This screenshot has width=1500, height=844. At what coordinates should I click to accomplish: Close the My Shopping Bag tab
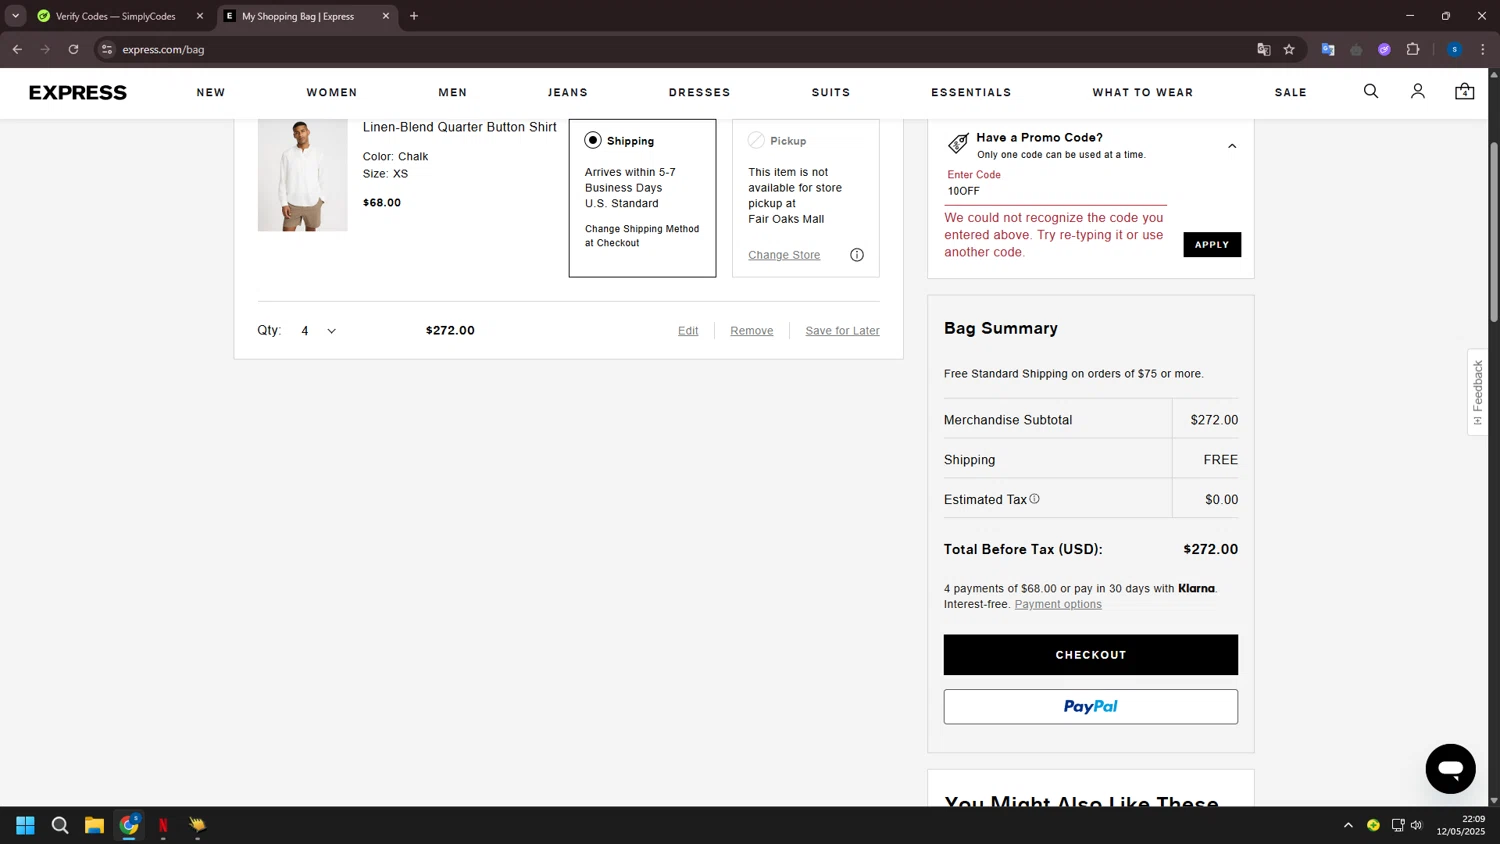pos(386,16)
